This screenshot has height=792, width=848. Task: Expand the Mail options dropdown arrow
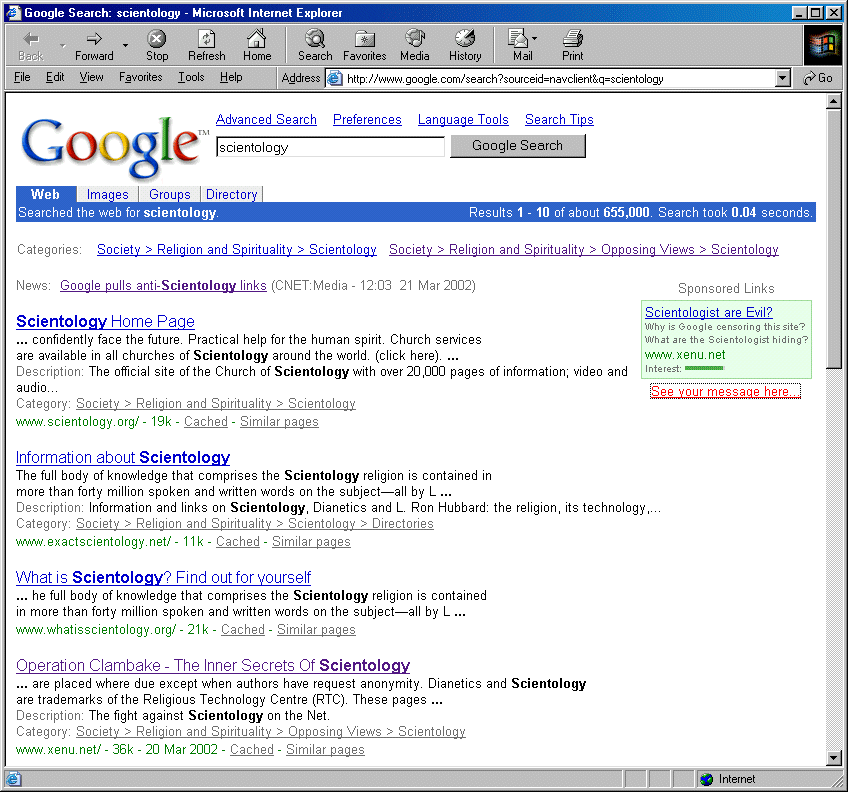pyautogui.click(x=535, y=39)
